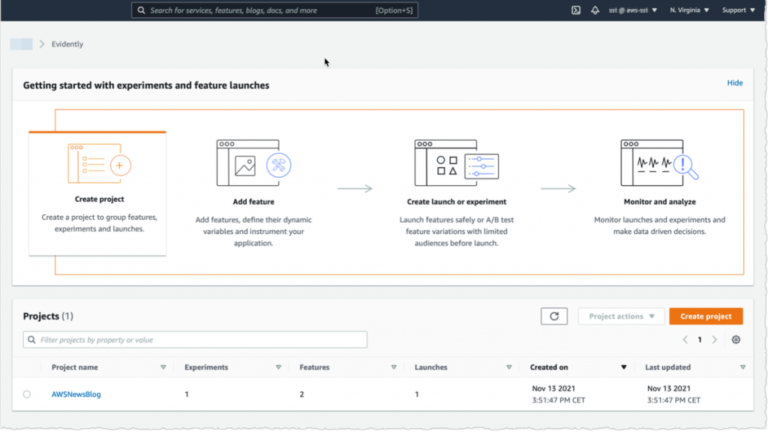Click the Create project button
768x432 pixels.
coord(706,316)
